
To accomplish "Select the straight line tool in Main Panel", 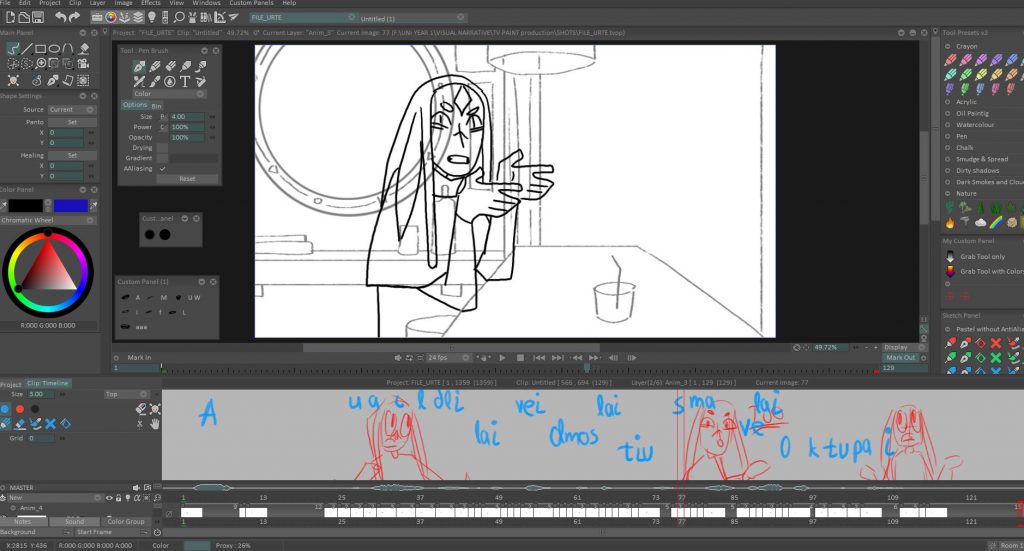I will pos(27,48).
